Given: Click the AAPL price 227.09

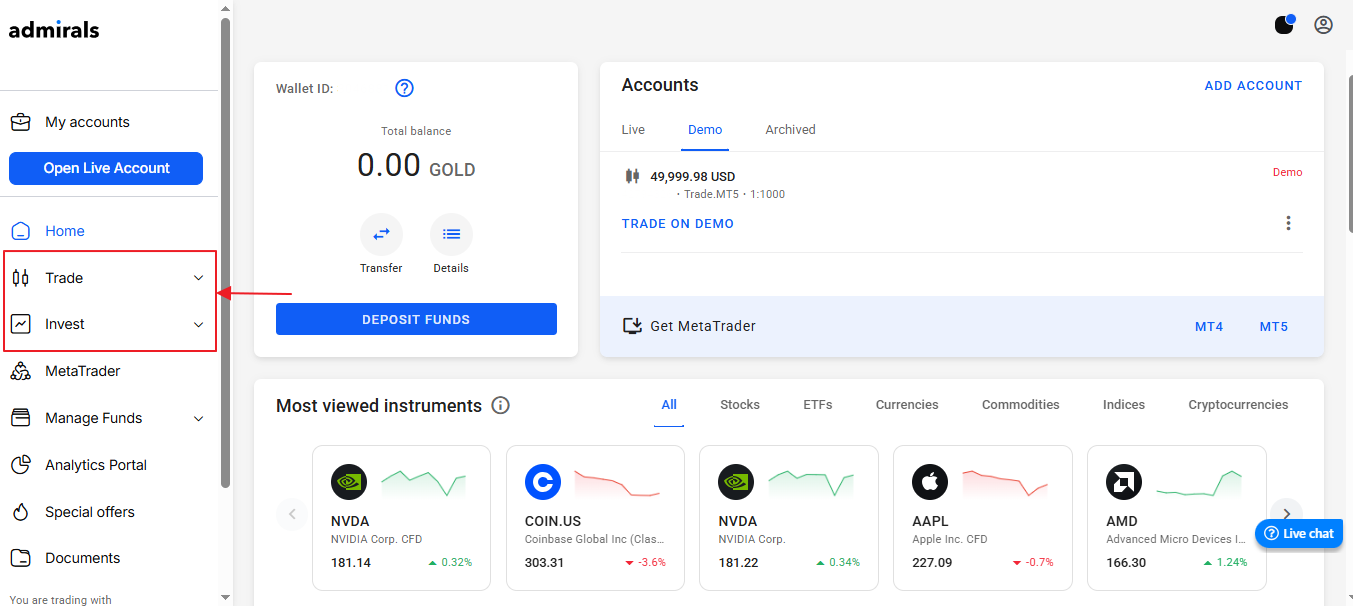Looking at the screenshot, I should point(932,563).
